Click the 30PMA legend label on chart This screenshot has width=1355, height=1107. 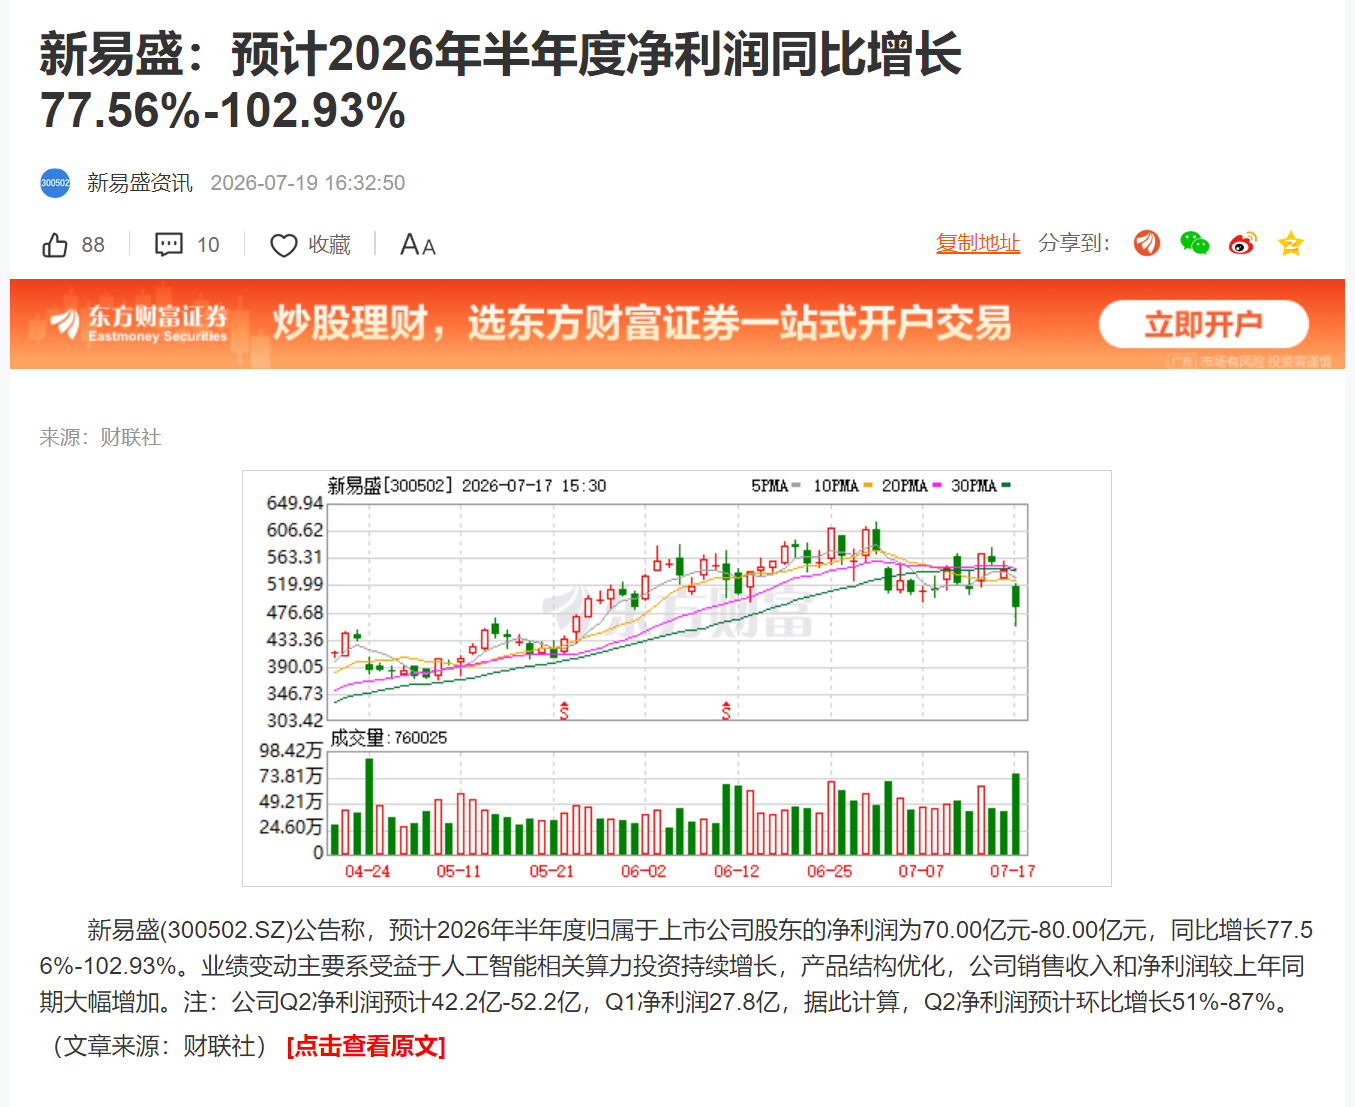tap(974, 486)
